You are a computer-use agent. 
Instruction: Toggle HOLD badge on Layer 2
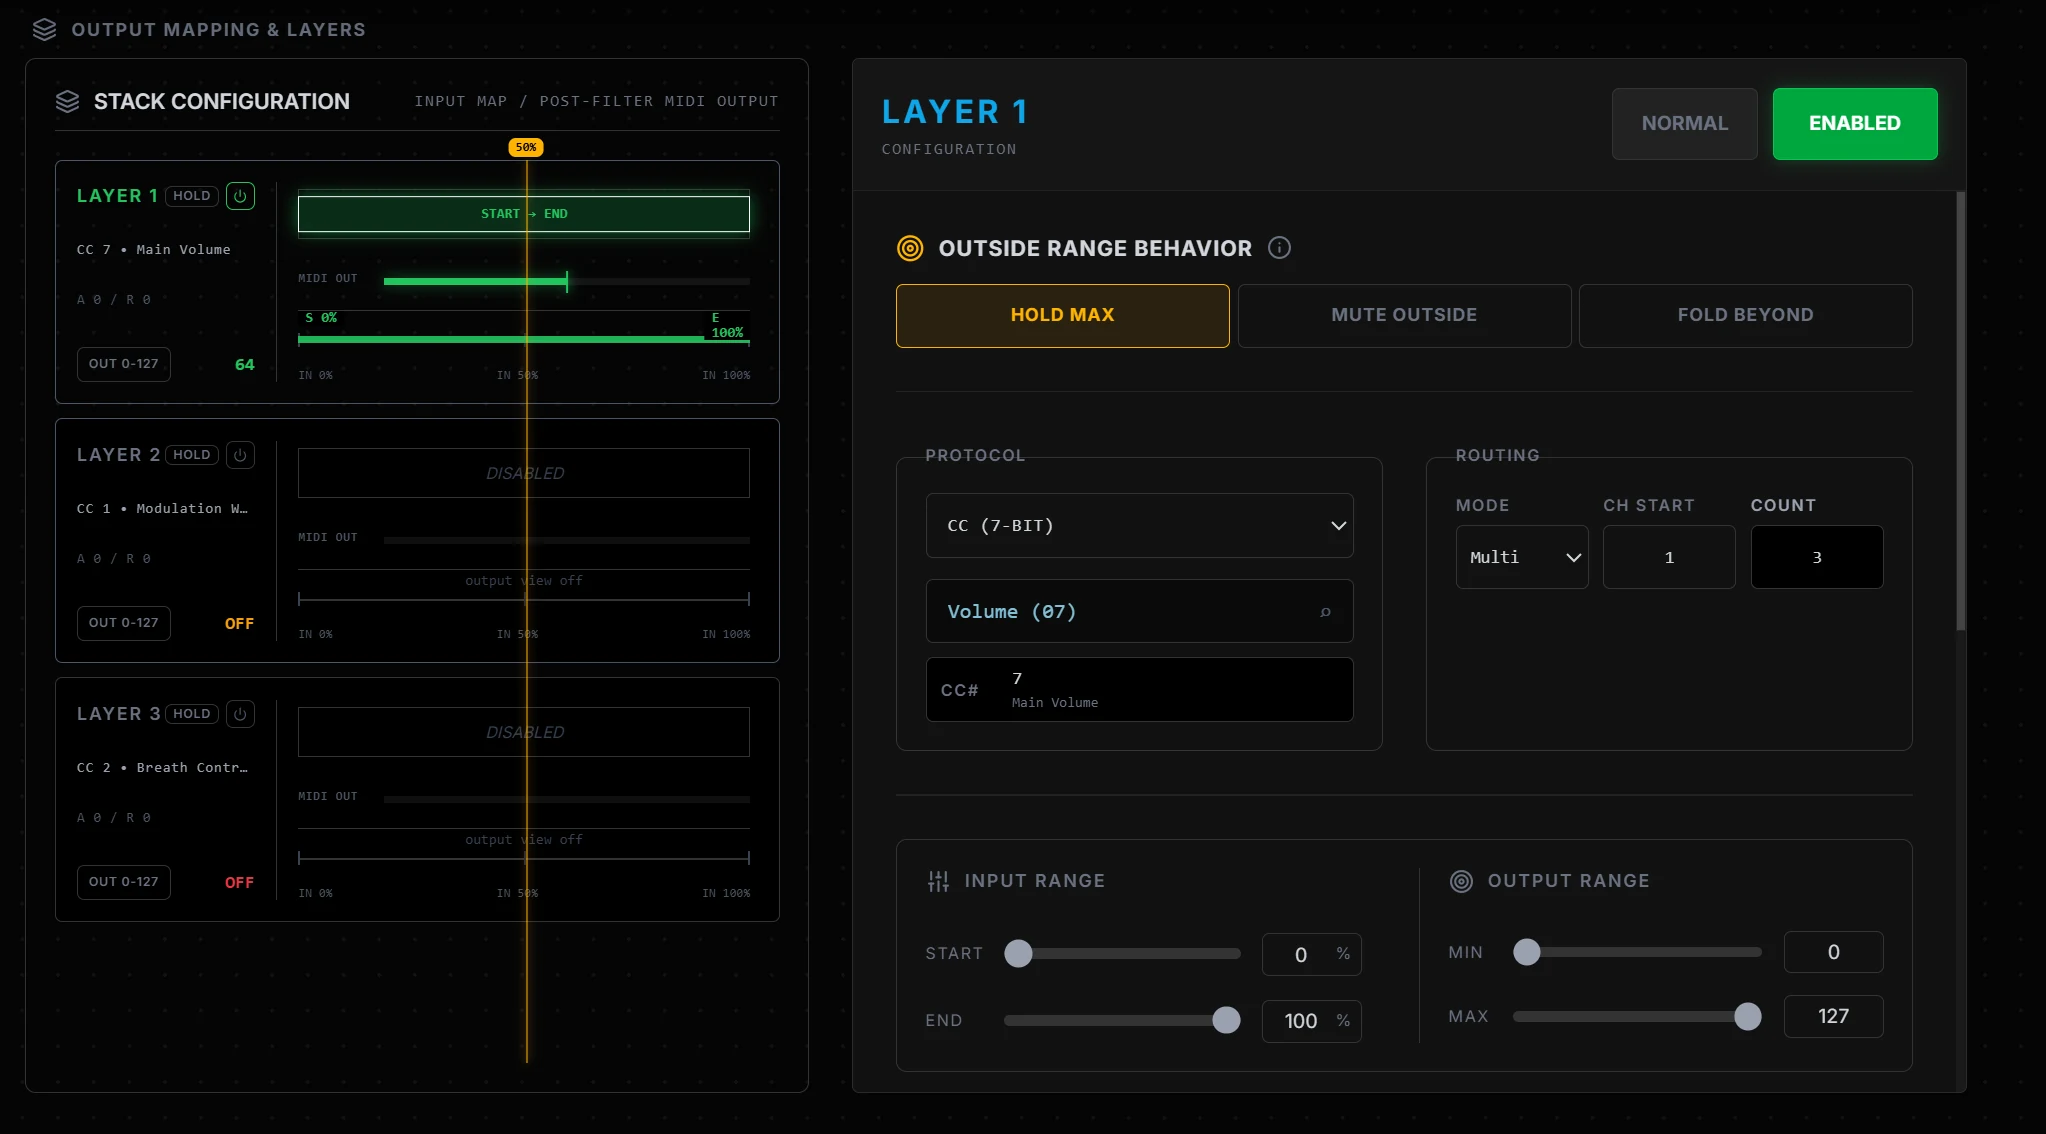tap(192, 455)
